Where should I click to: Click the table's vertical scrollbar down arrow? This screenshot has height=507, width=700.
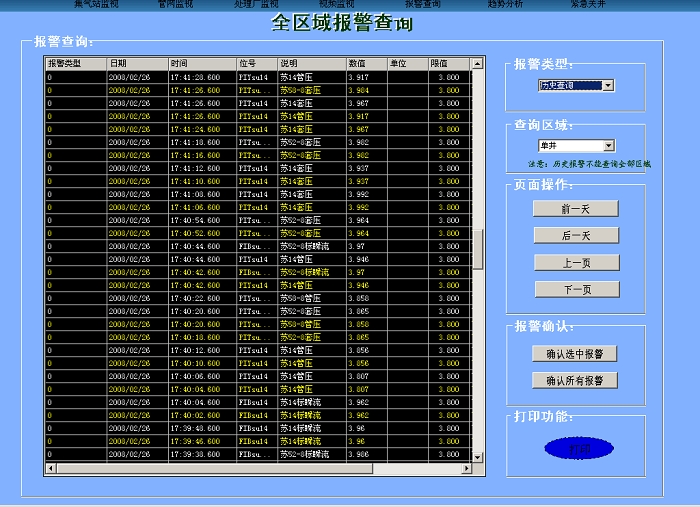[x=477, y=455]
